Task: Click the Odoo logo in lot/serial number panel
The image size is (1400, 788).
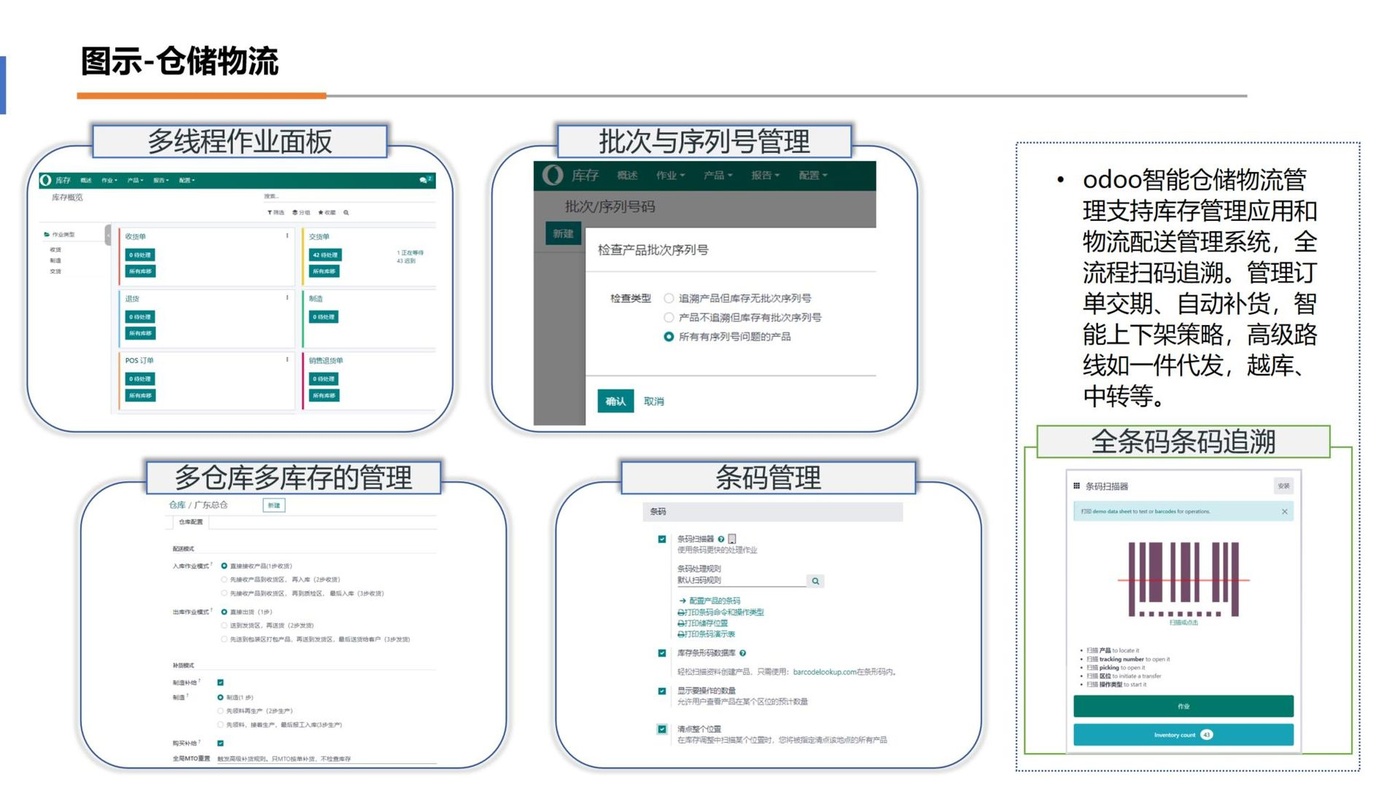Action: (x=553, y=175)
